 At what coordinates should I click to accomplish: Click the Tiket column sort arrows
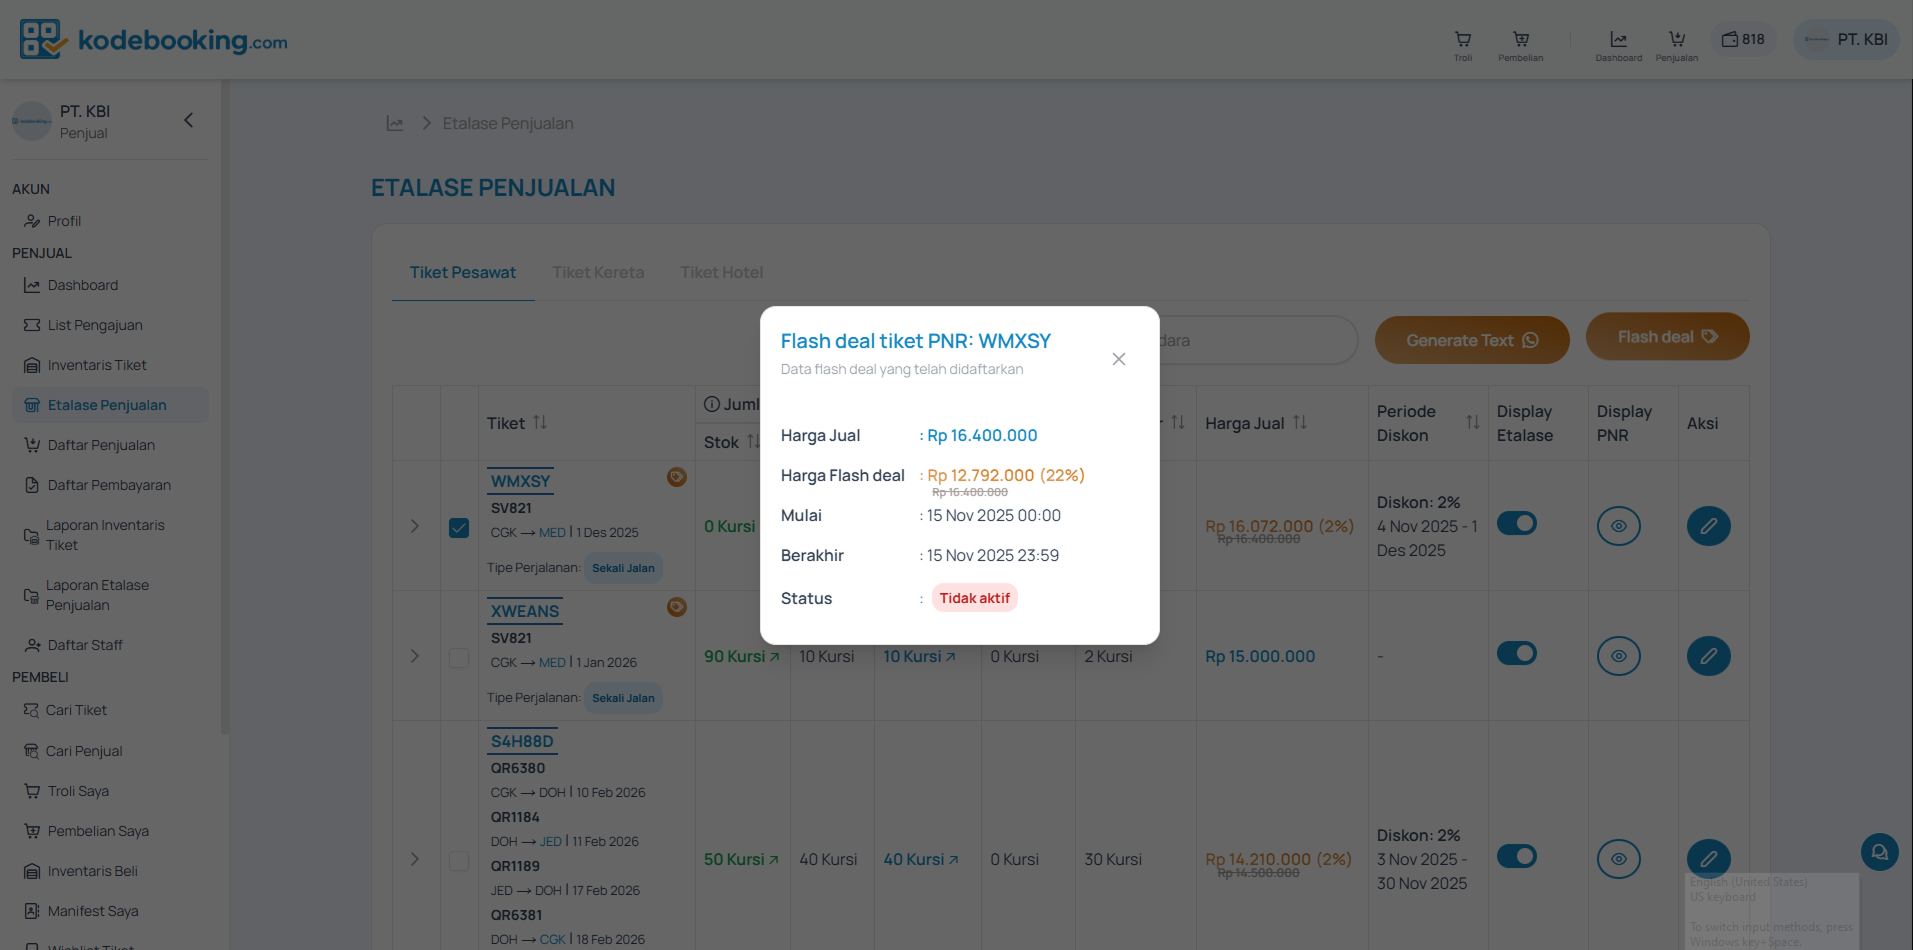coord(541,422)
